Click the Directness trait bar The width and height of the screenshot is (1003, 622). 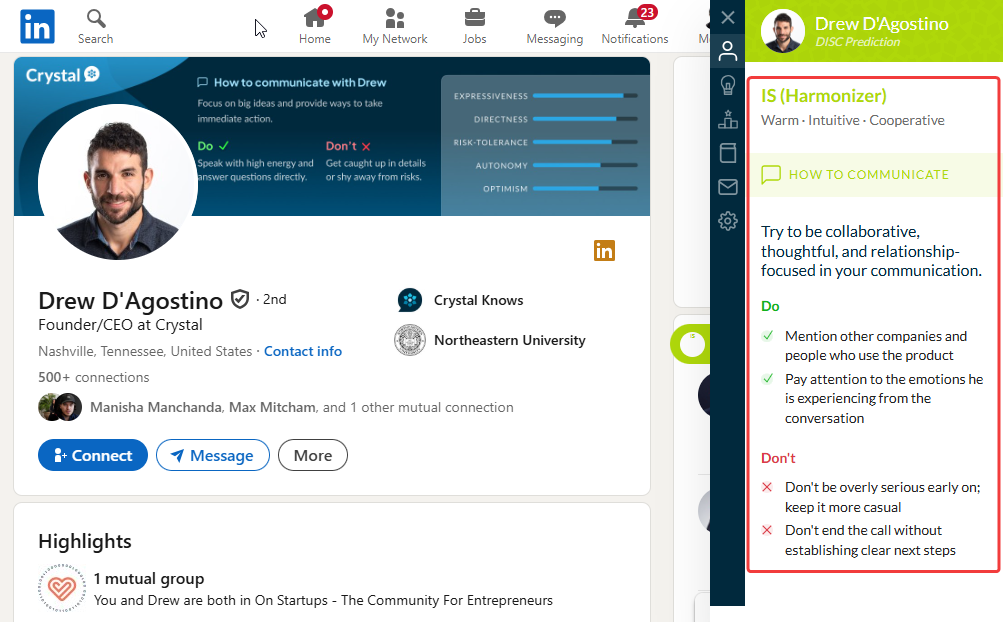pyautogui.click(x=585, y=119)
